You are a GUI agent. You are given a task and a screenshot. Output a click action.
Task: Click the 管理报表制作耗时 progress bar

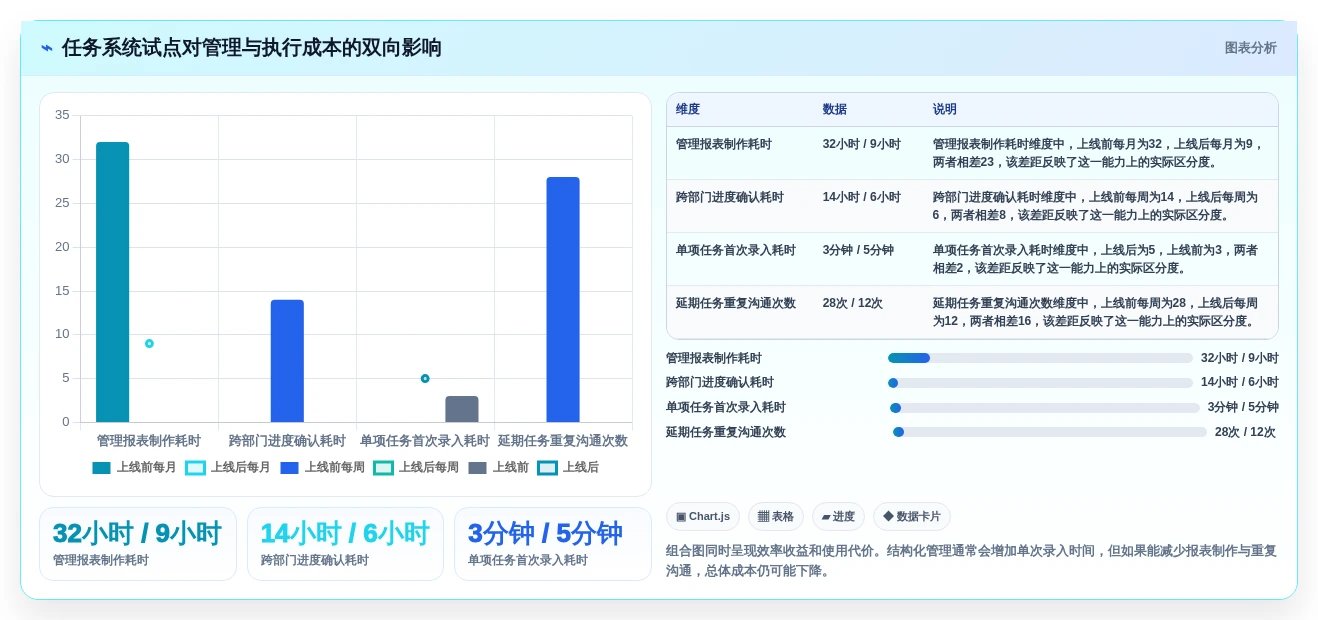[1040, 358]
